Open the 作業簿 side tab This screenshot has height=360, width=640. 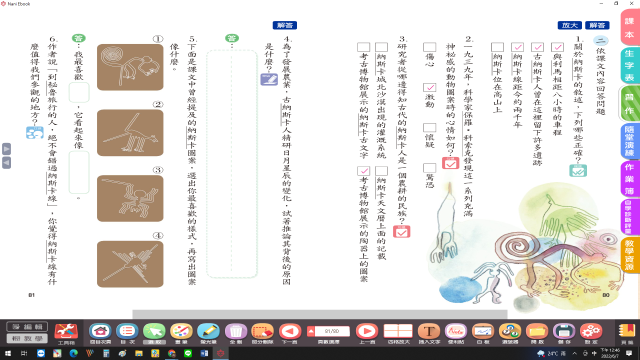[x=629, y=179]
